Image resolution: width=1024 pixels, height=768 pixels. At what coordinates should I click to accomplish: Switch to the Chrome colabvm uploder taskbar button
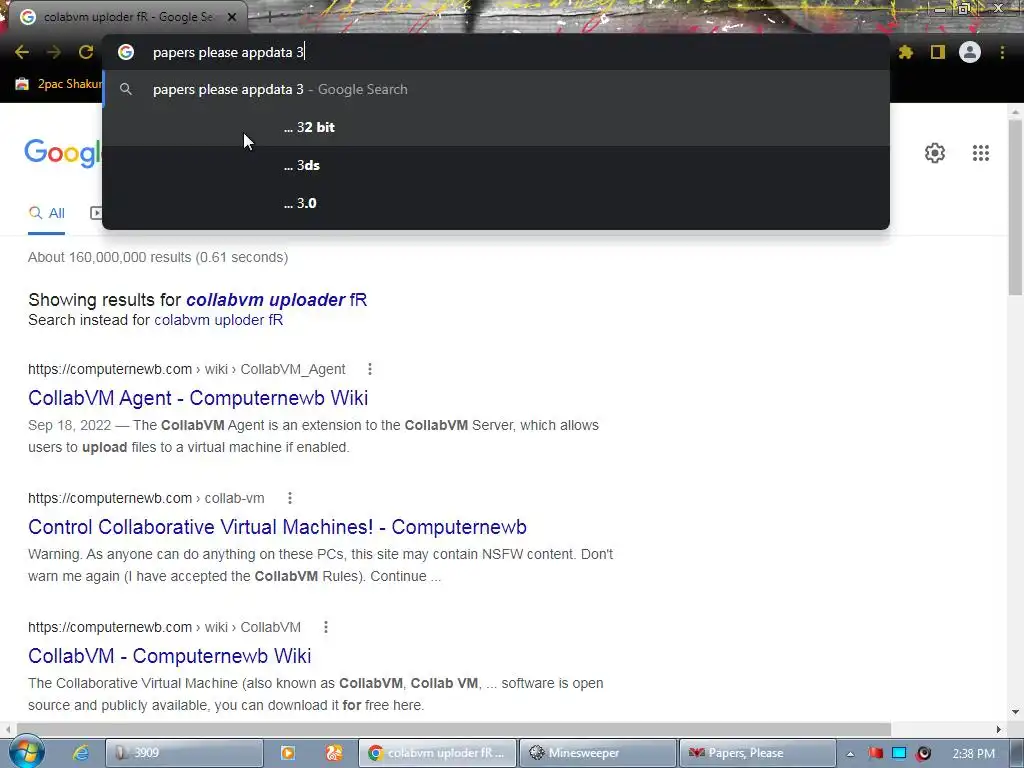438,753
